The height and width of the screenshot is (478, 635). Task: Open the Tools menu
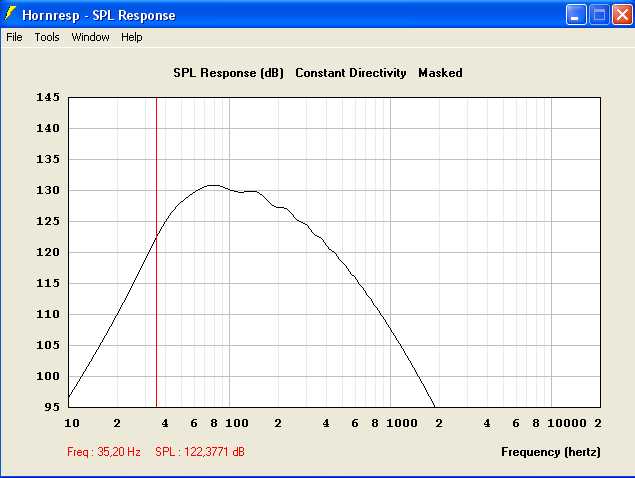tap(47, 37)
